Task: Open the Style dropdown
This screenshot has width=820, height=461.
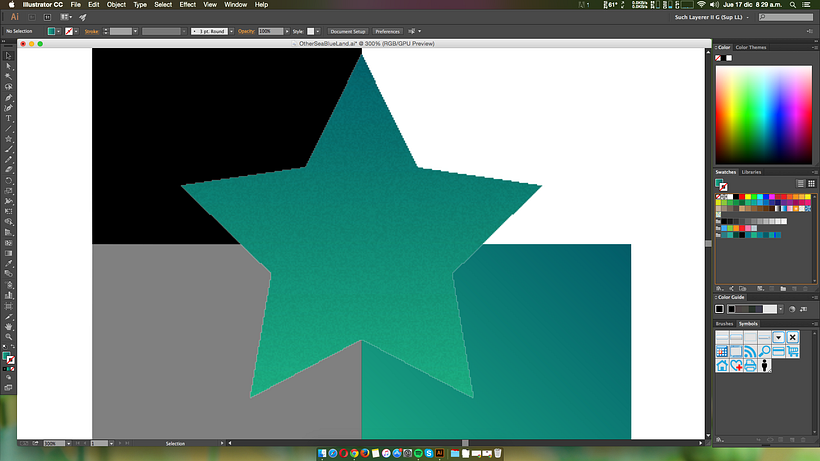Action: tap(317, 31)
